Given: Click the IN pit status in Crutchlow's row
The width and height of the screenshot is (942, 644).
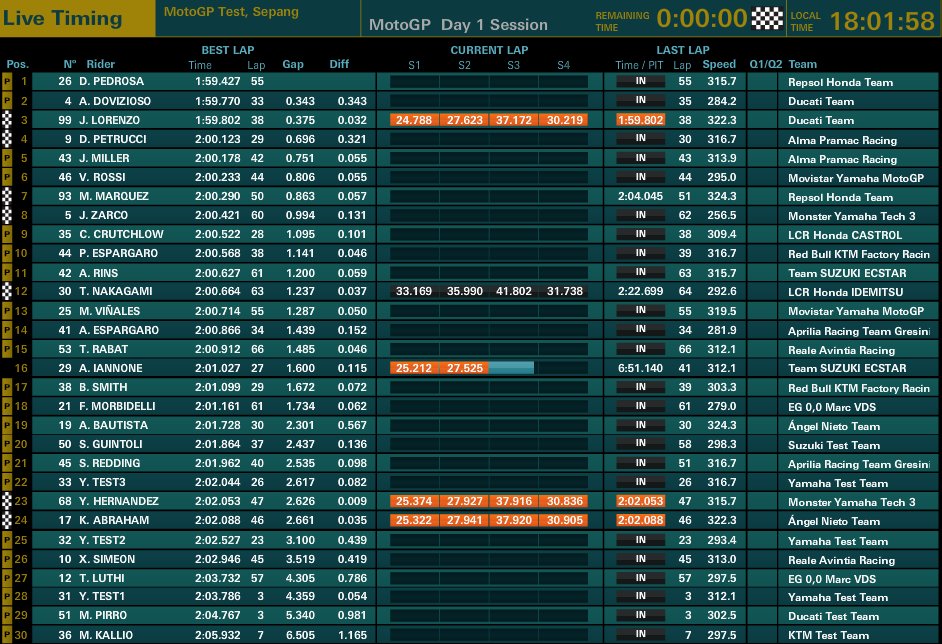Looking at the screenshot, I should point(640,234).
